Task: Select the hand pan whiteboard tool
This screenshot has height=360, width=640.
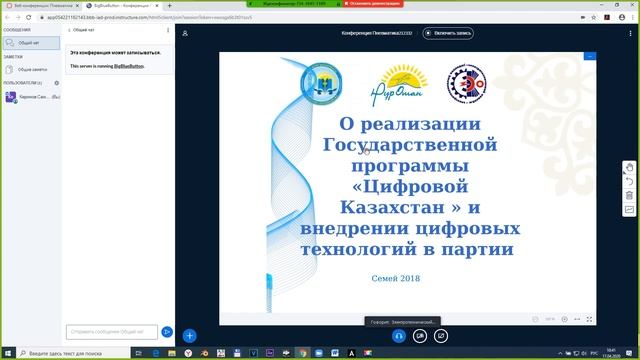Action: point(629,167)
